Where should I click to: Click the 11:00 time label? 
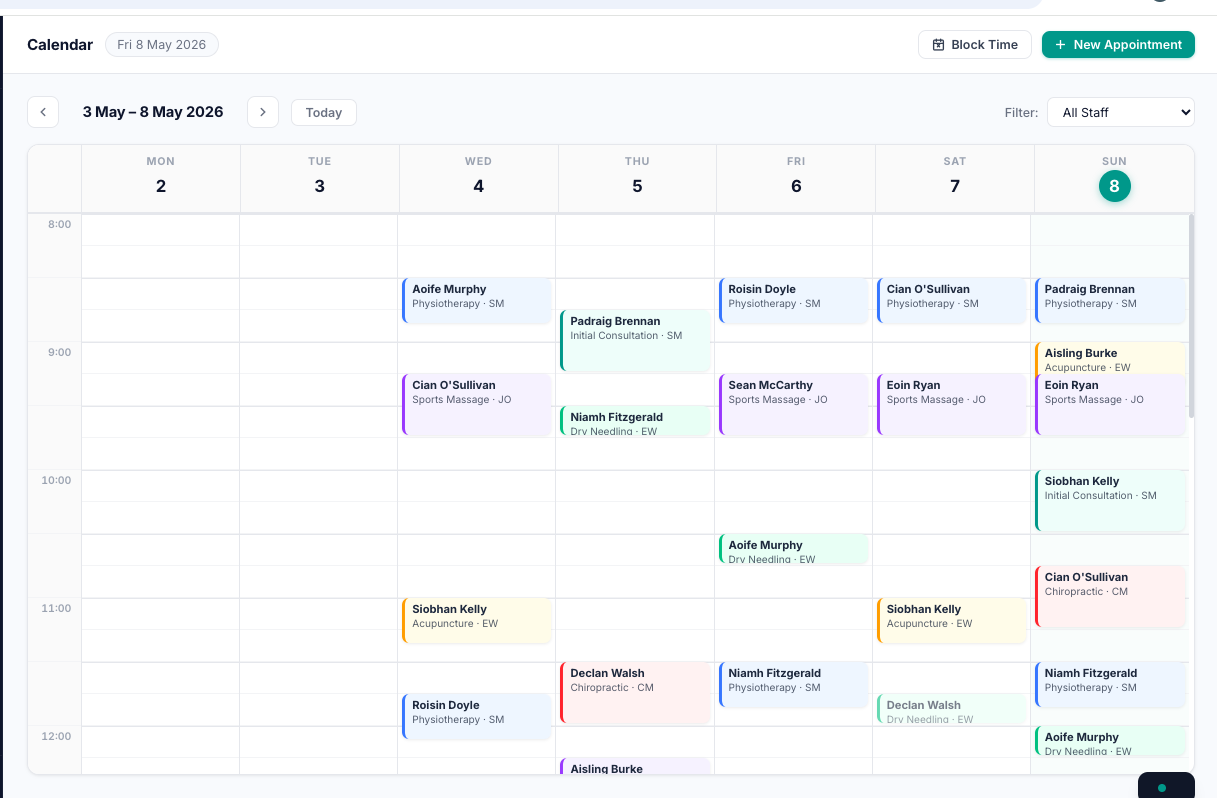(56, 608)
